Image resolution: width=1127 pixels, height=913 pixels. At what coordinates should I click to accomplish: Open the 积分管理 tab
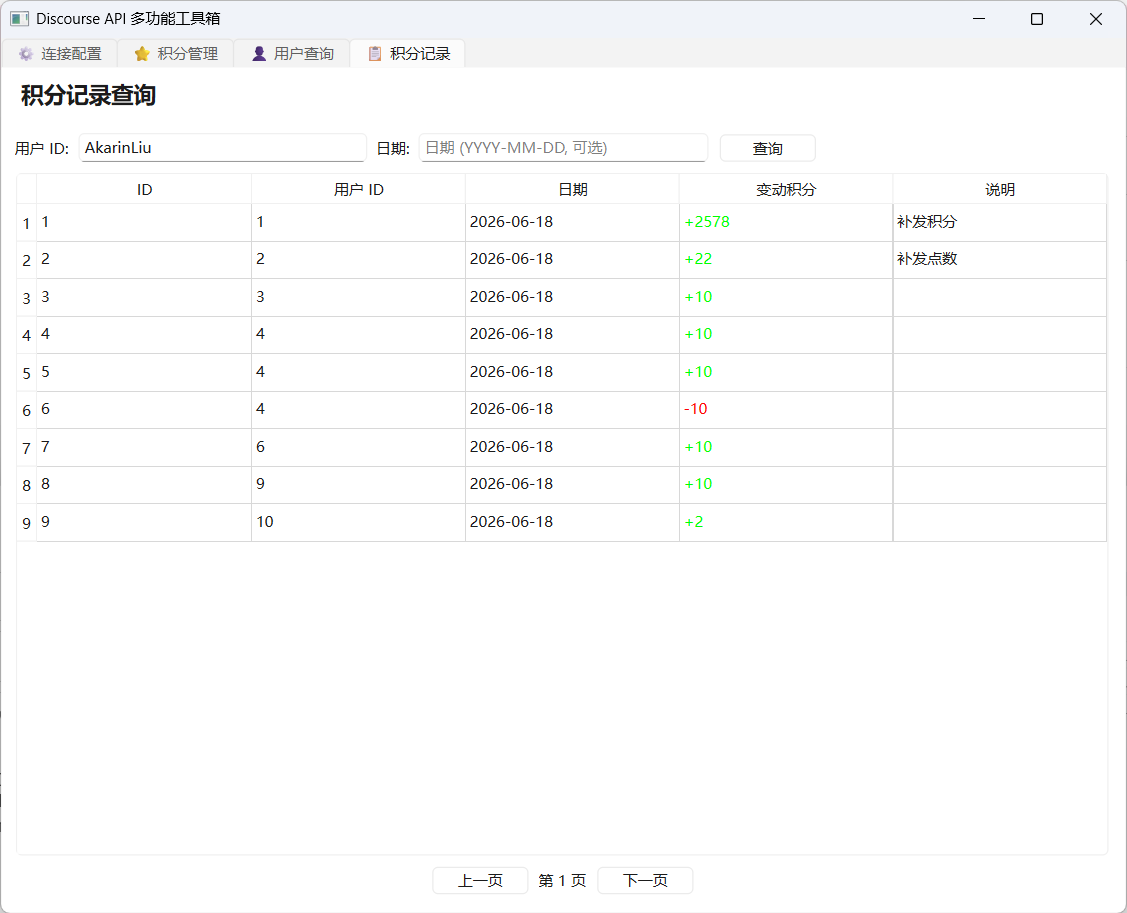pyautogui.click(x=176, y=54)
